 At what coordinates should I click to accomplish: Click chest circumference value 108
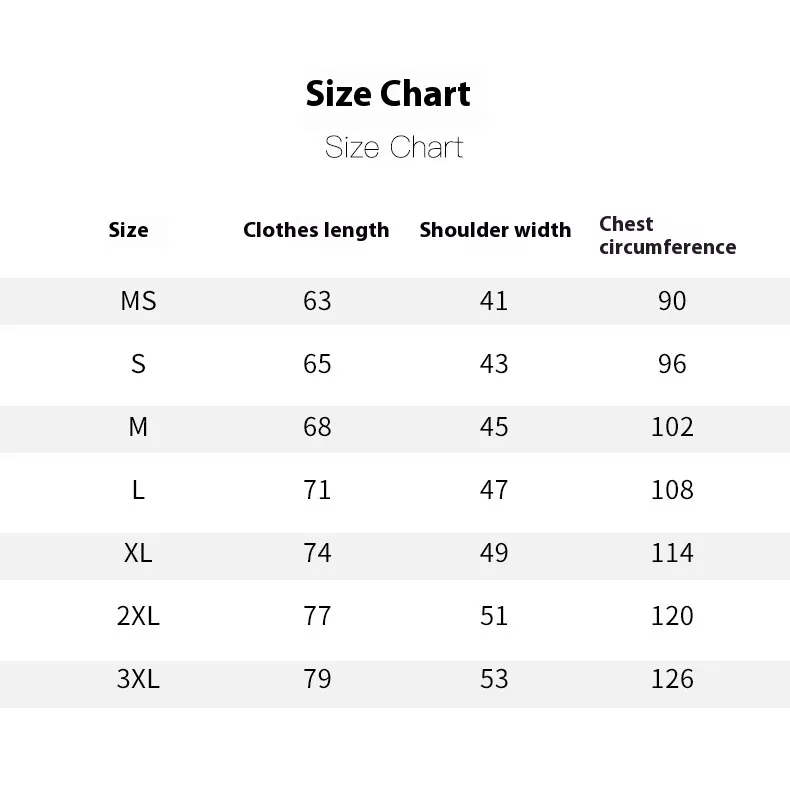(x=672, y=490)
